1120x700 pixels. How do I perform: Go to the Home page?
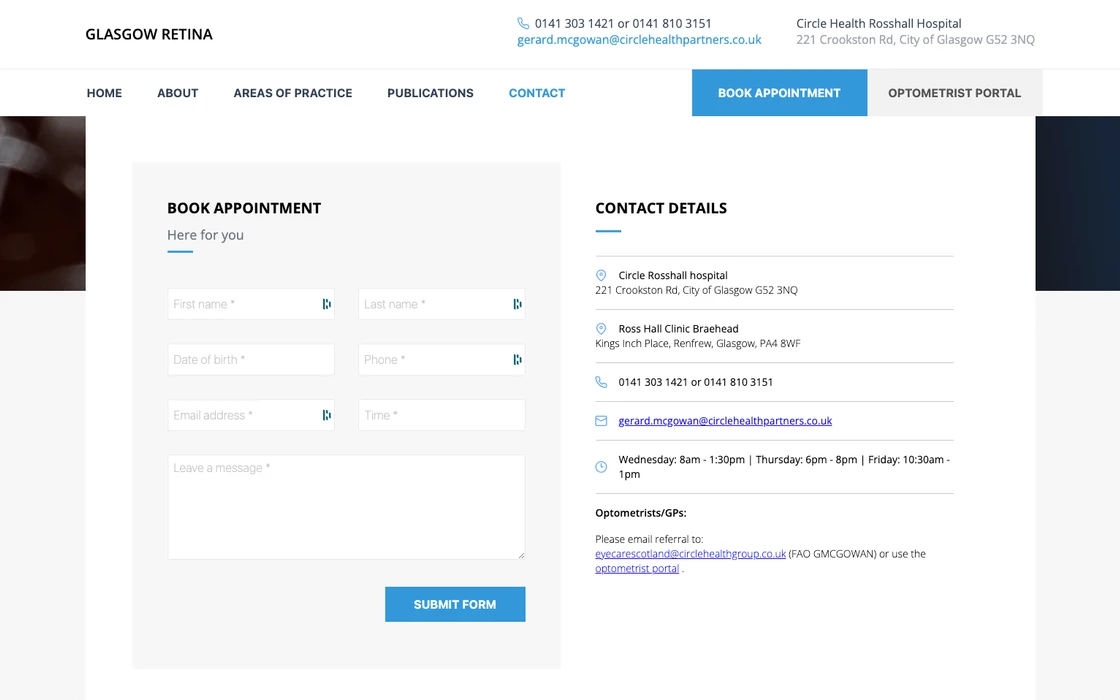click(104, 93)
